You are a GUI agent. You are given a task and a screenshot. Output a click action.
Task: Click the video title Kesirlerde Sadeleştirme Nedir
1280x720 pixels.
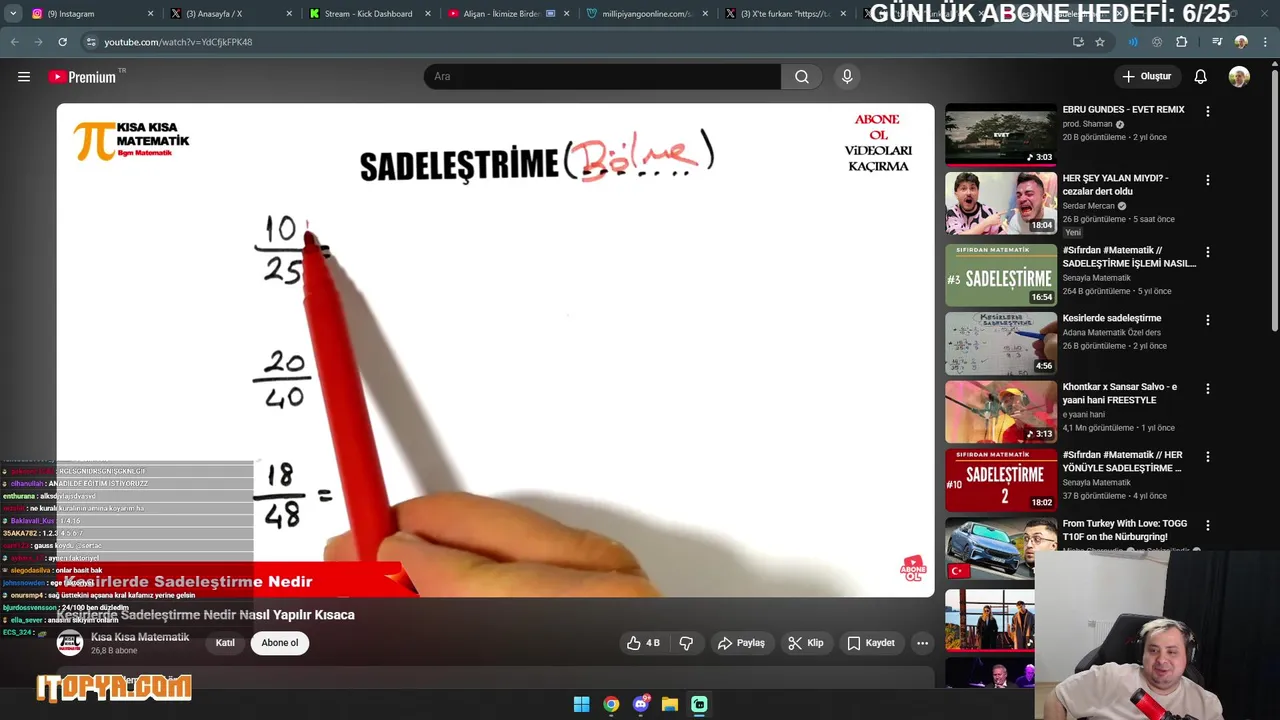coord(205,615)
